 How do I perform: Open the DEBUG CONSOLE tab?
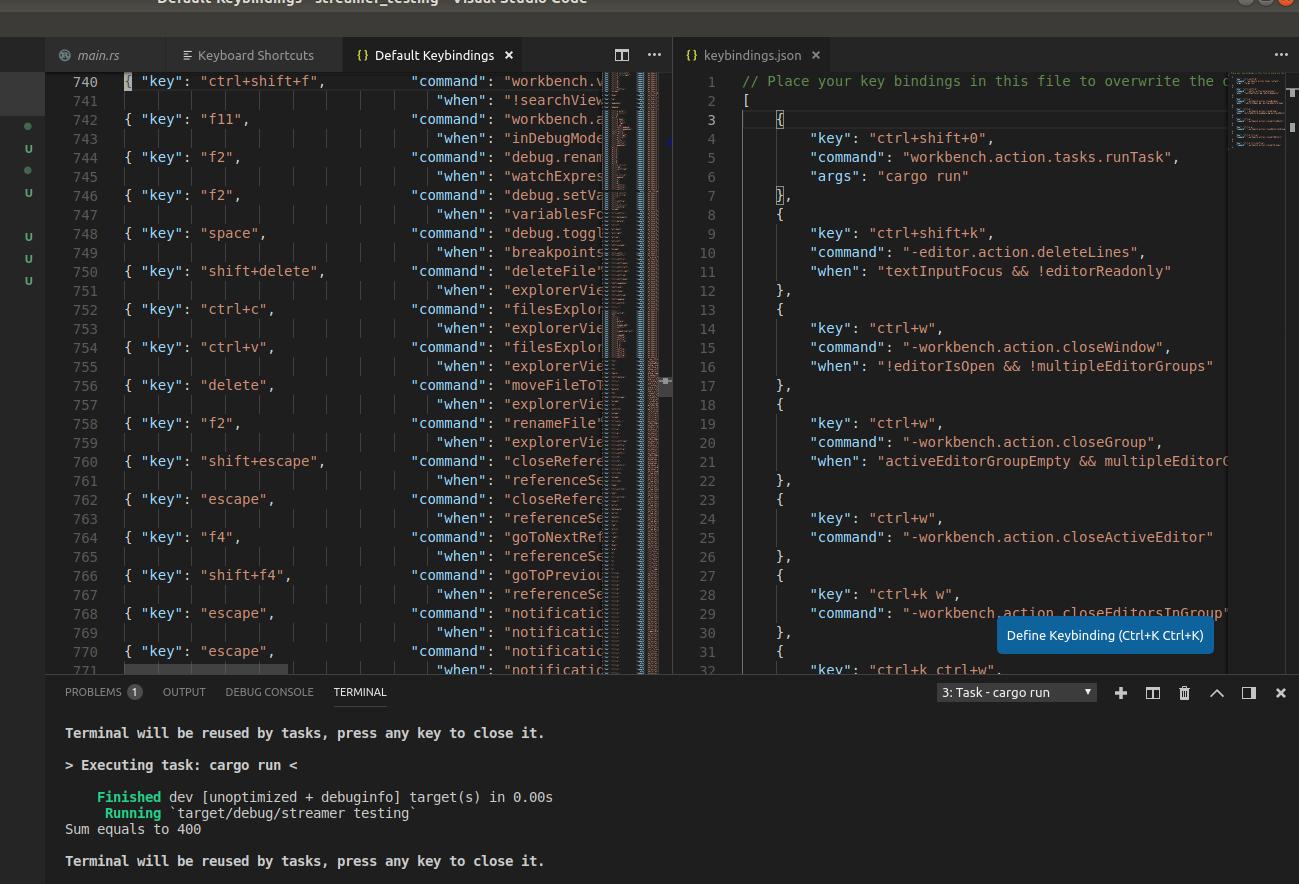(x=269, y=692)
